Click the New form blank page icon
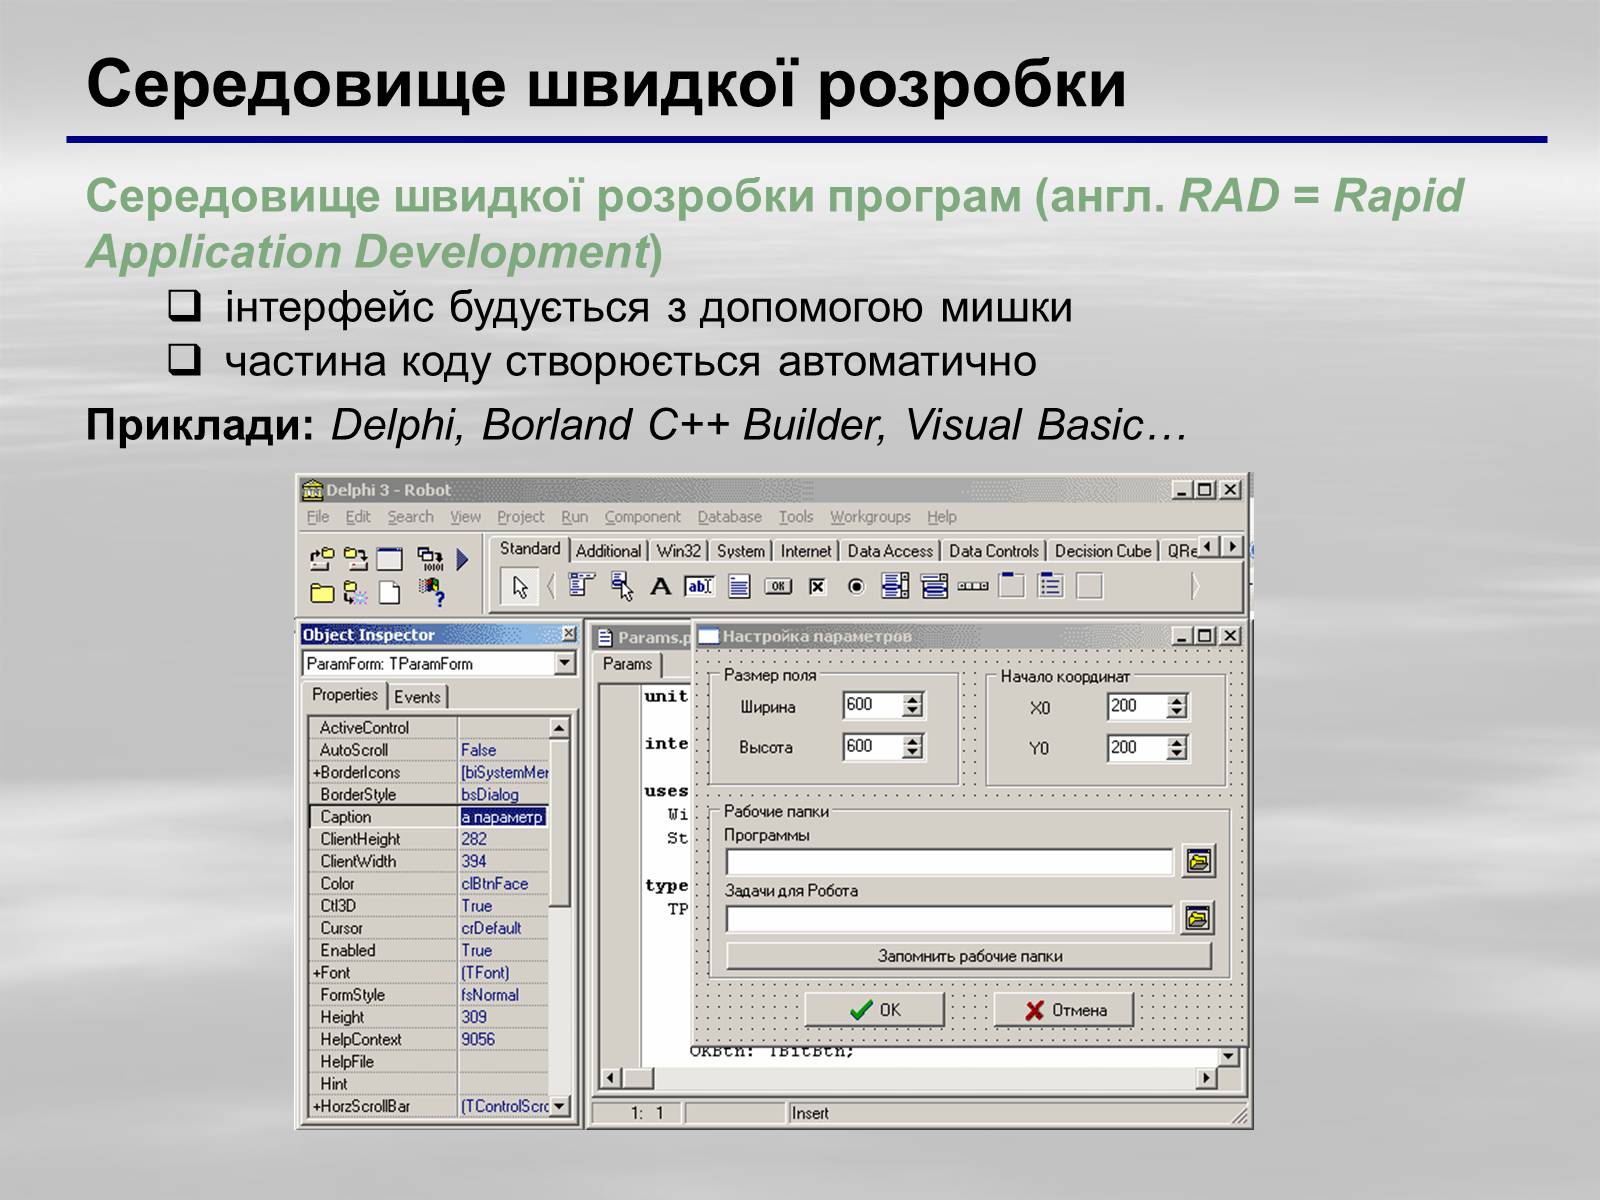This screenshot has width=1600, height=1200. pos(389,593)
